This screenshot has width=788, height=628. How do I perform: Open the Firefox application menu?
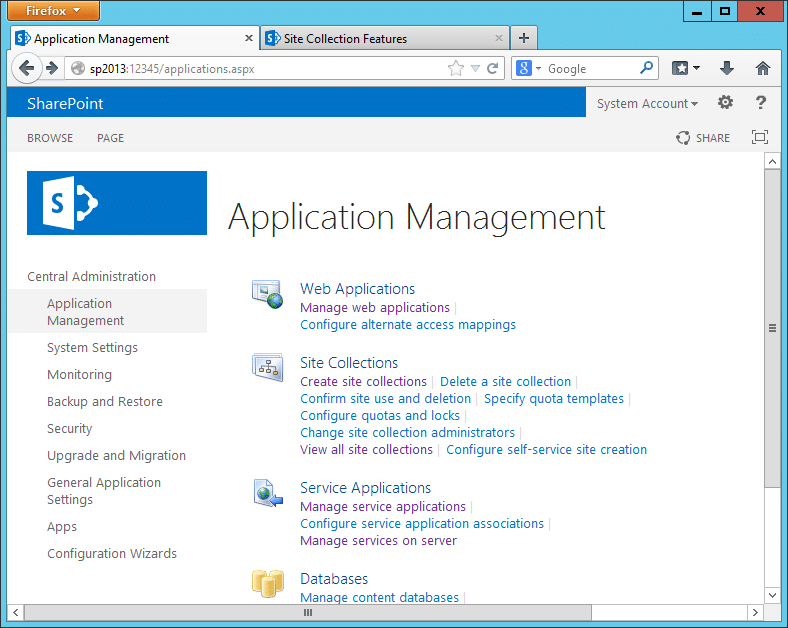coord(53,11)
